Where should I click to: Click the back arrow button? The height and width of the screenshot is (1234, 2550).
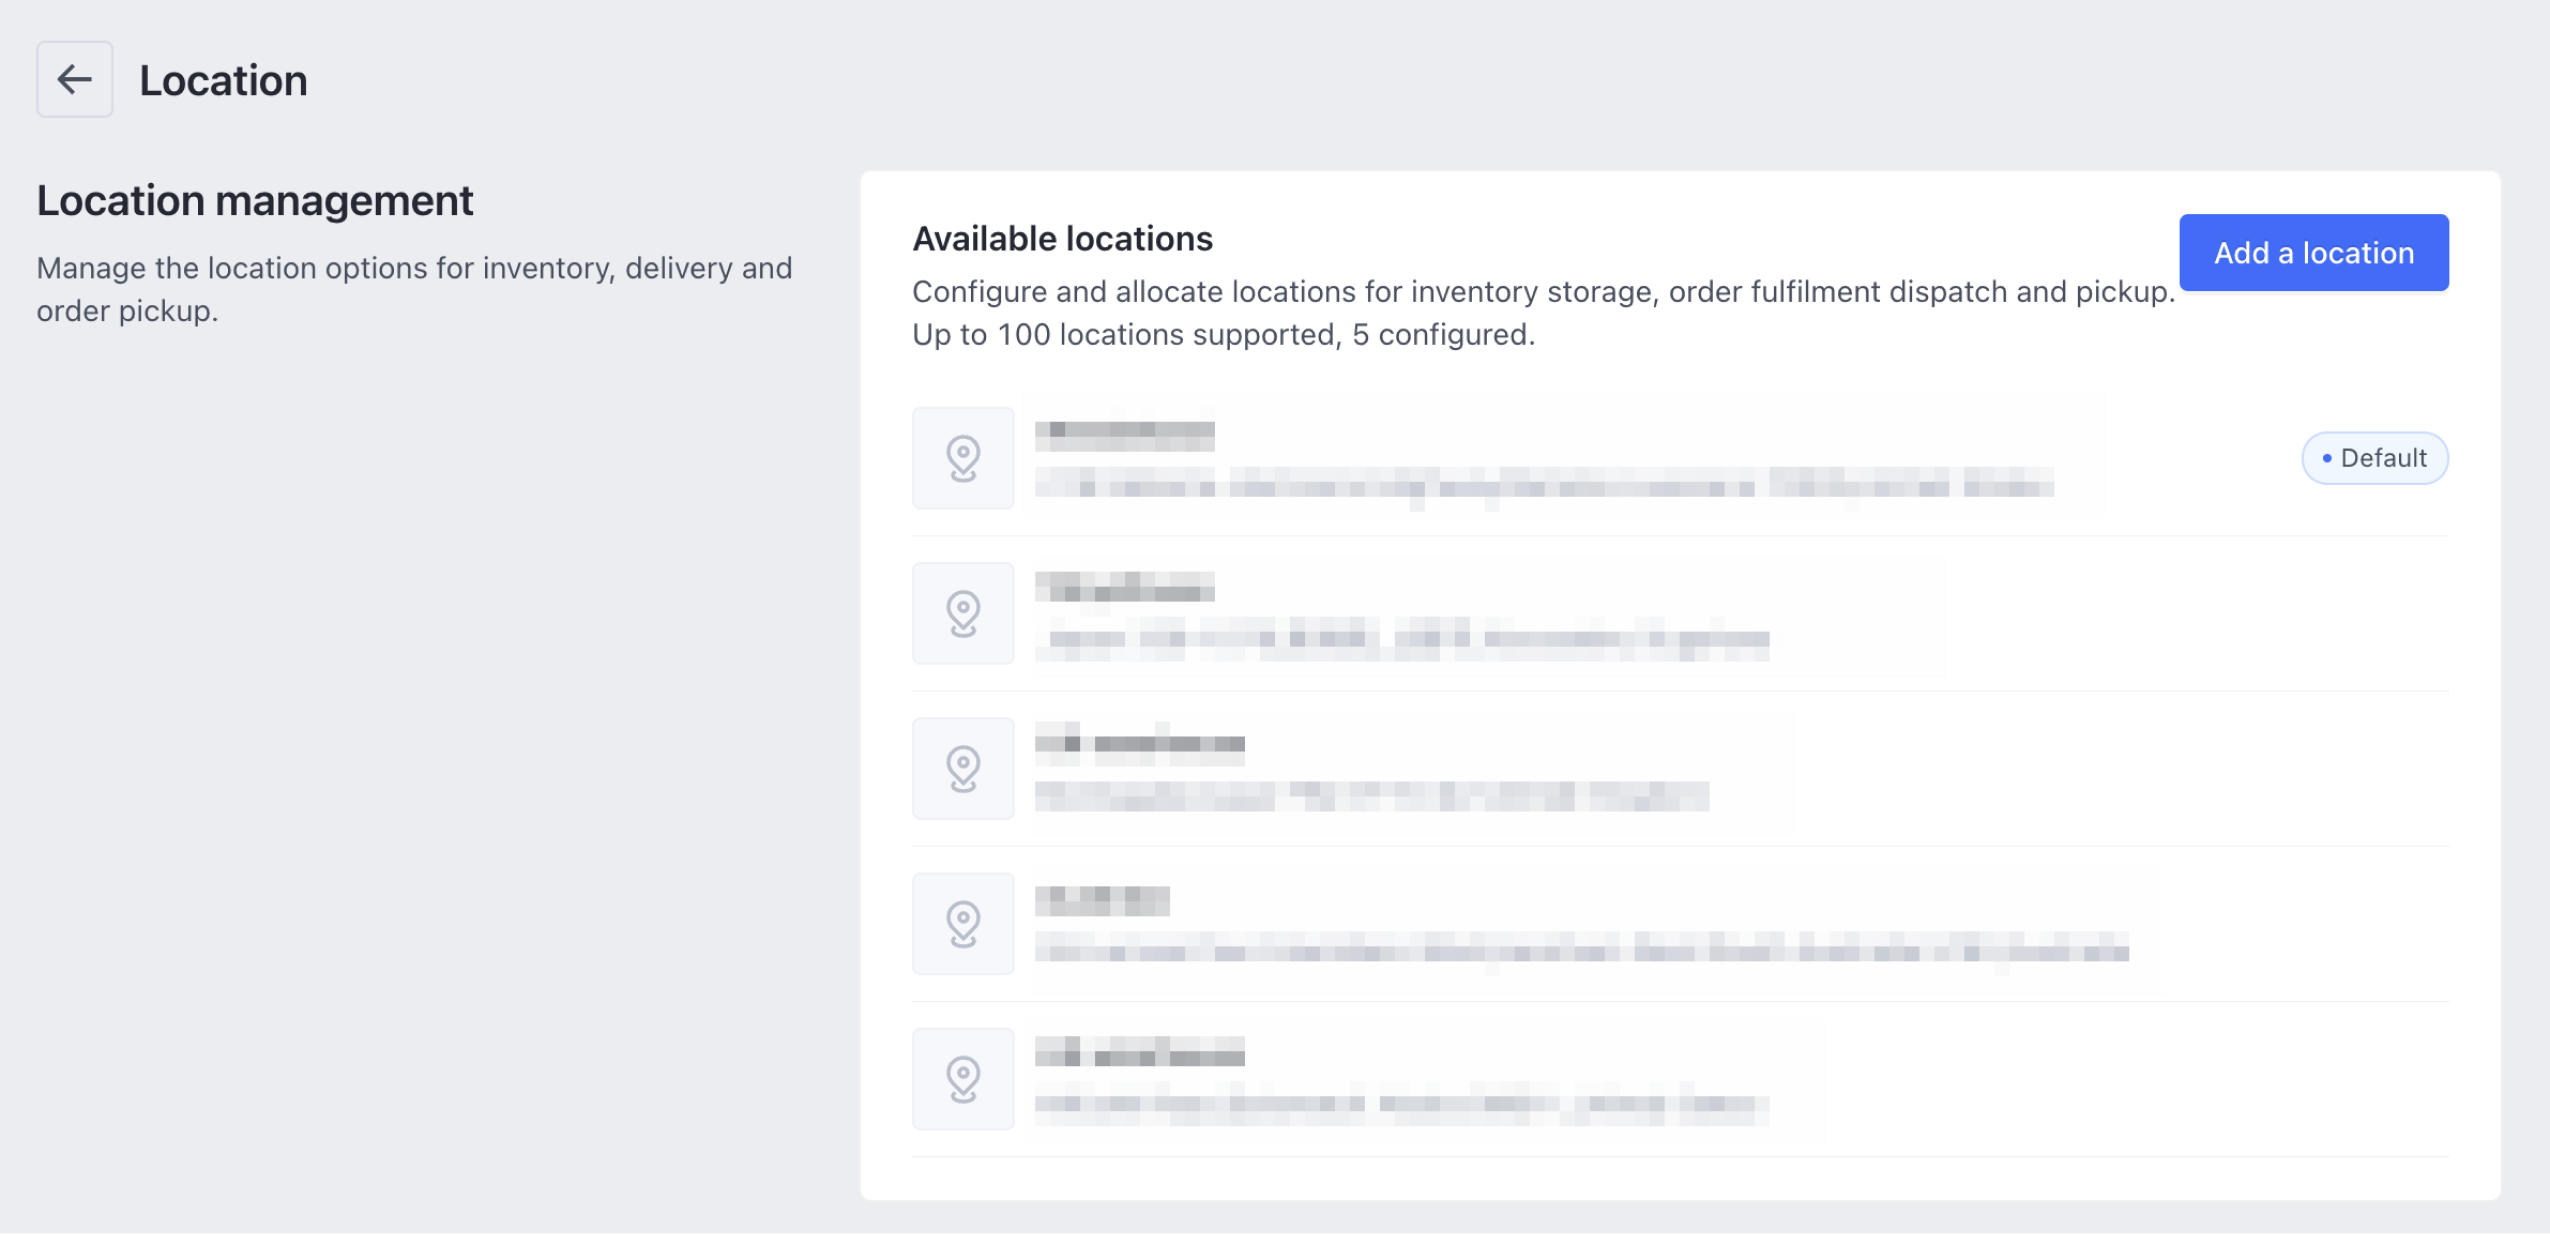pyautogui.click(x=74, y=79)
